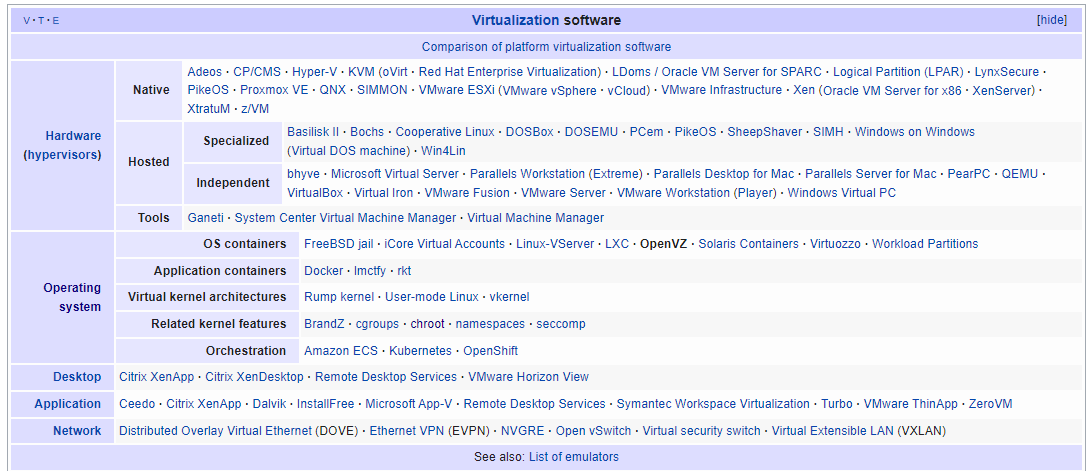Viewport: 1092px width, 471px height.
Task: Open the Ganeti link
Action: tap(205, 218)
